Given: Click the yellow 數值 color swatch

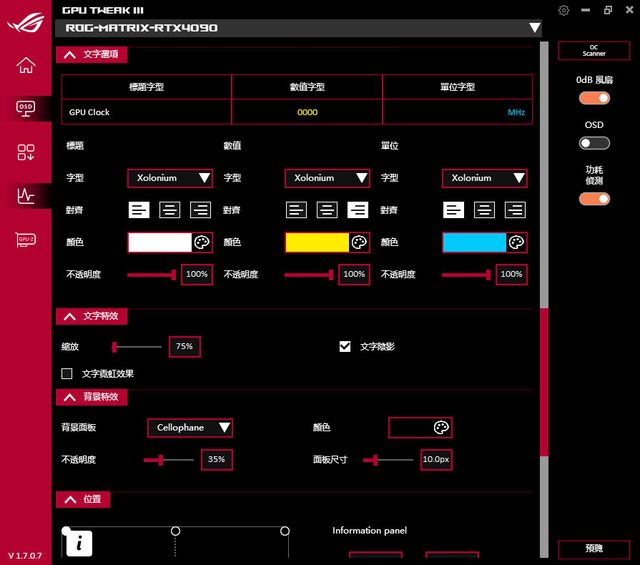Looking at the screenshot, I should click(317, 242).
